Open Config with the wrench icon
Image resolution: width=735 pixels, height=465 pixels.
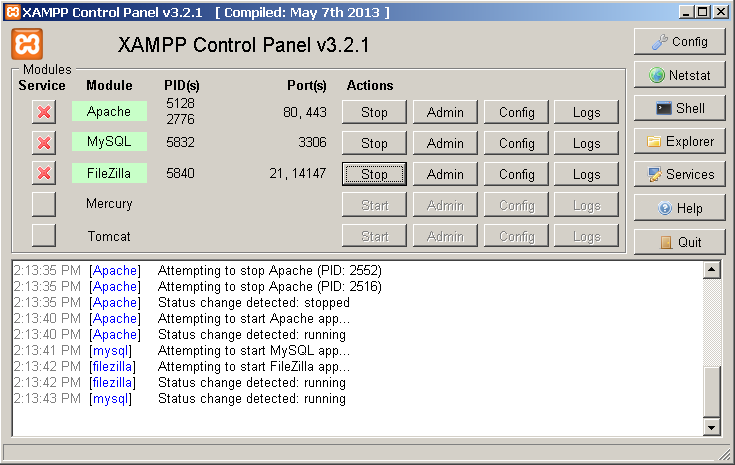679,42
